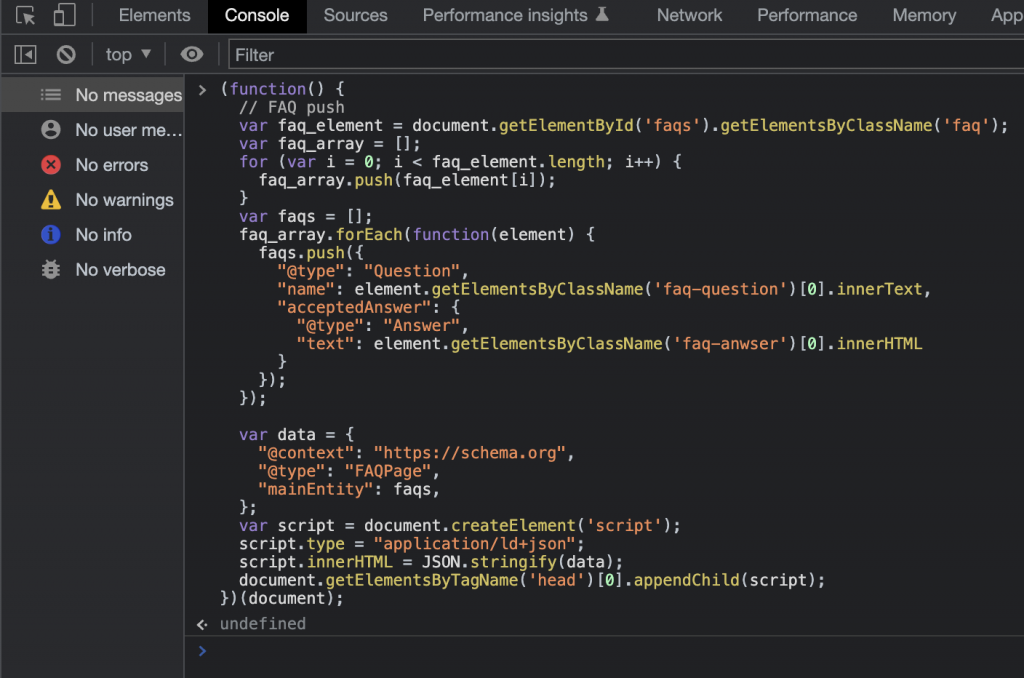The width and height of the screenshot is (1024, 678).
Task: Click the '"@type": "Question"' line
Action: (373, 271)
